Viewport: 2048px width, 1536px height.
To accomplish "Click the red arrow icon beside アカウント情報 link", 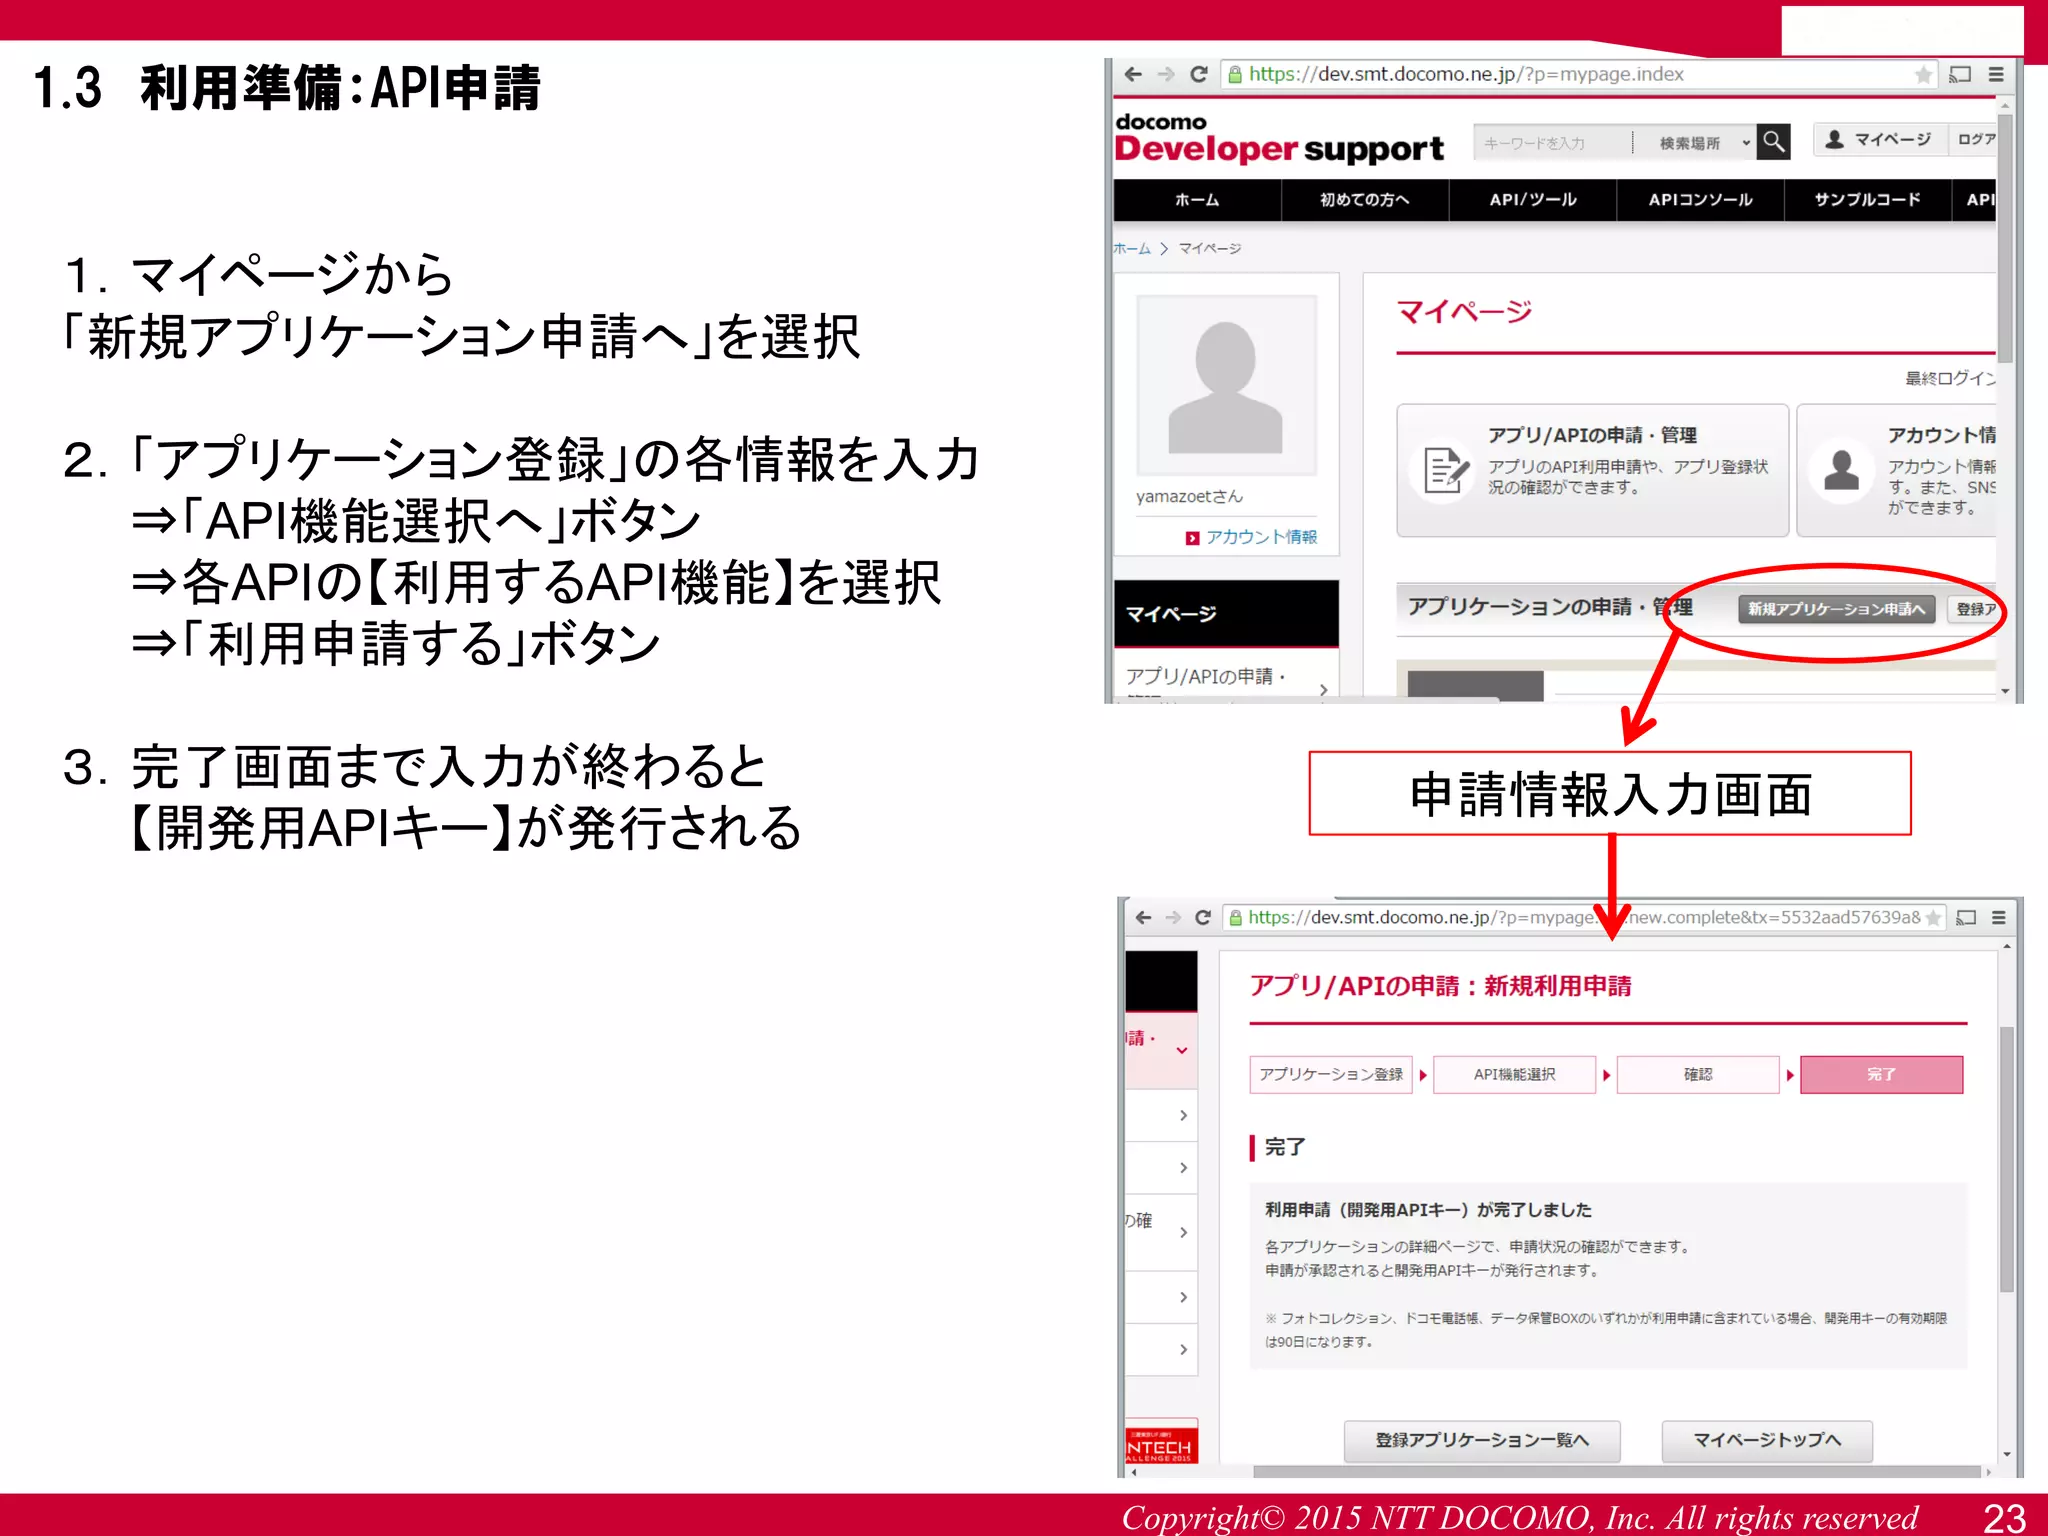I will (1192, 538).
